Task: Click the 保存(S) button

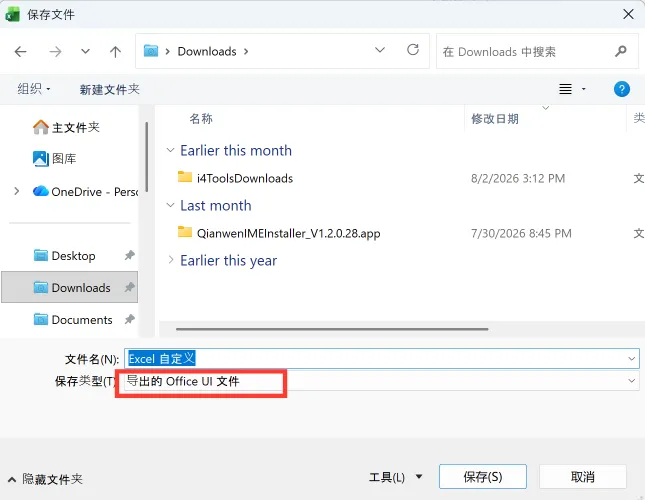Action: pyautogui.click(x=483, y=477)
